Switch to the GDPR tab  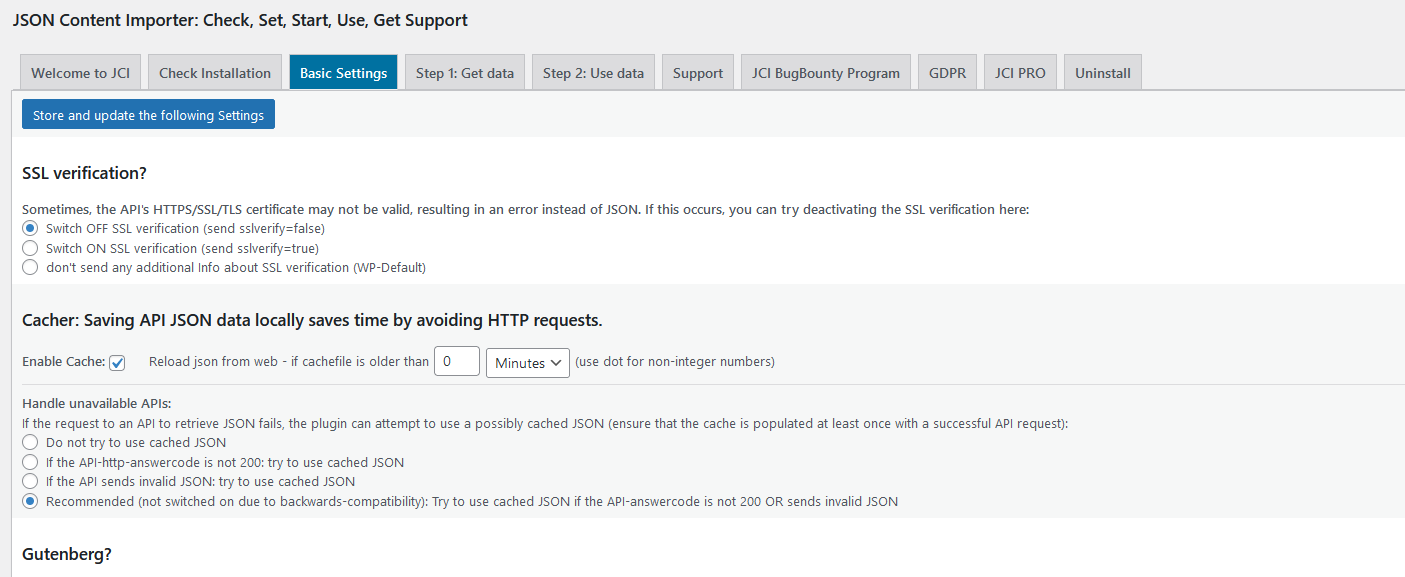tap(947, 73)
